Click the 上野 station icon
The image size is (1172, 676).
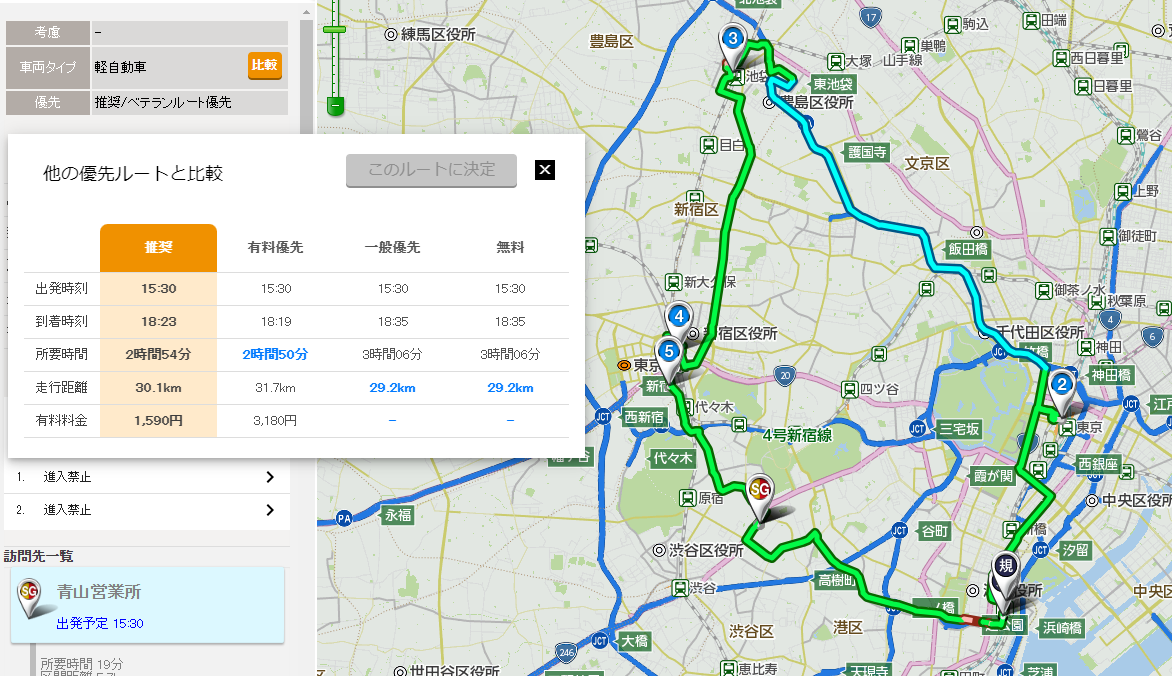1123,192
